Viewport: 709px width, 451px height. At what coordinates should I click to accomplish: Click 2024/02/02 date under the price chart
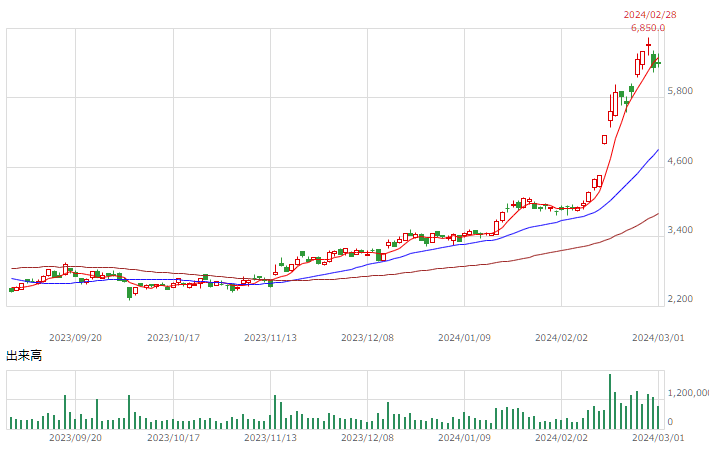(562, 338)
